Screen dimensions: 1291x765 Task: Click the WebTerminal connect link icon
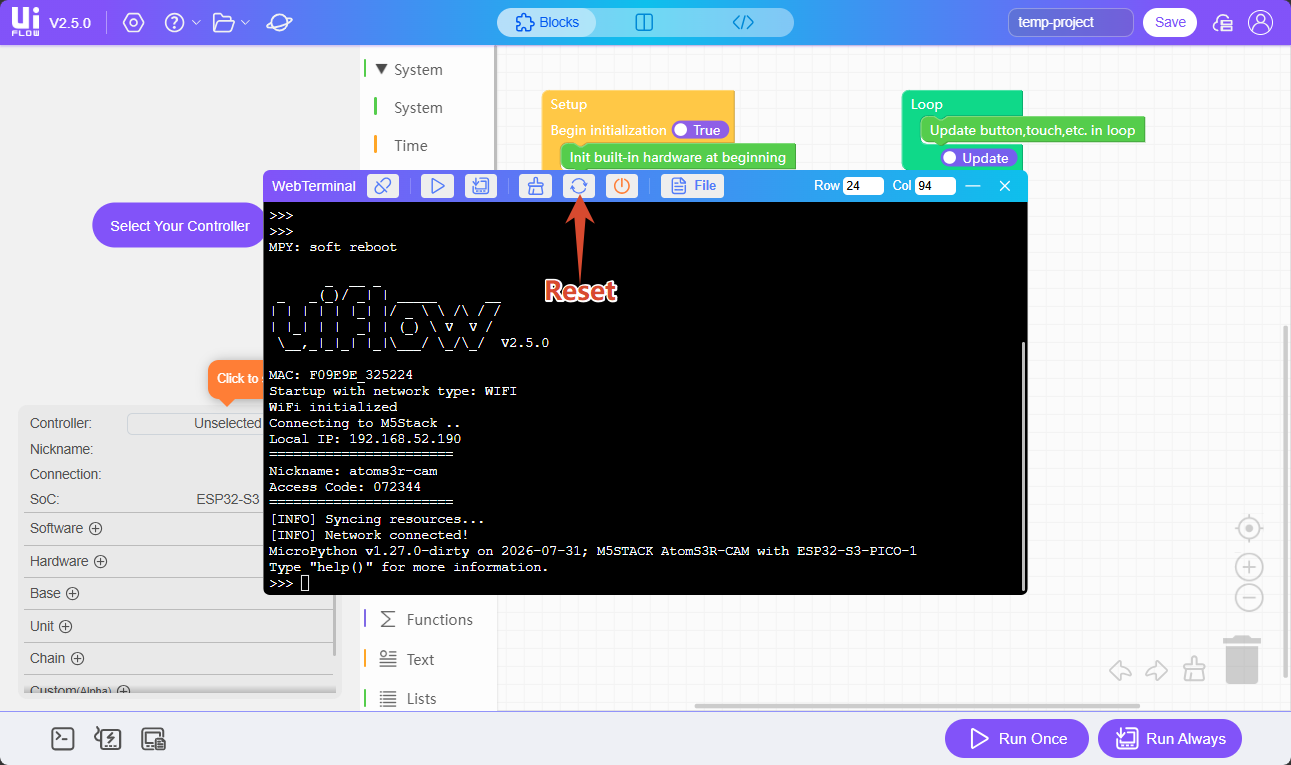pos(383,185)
